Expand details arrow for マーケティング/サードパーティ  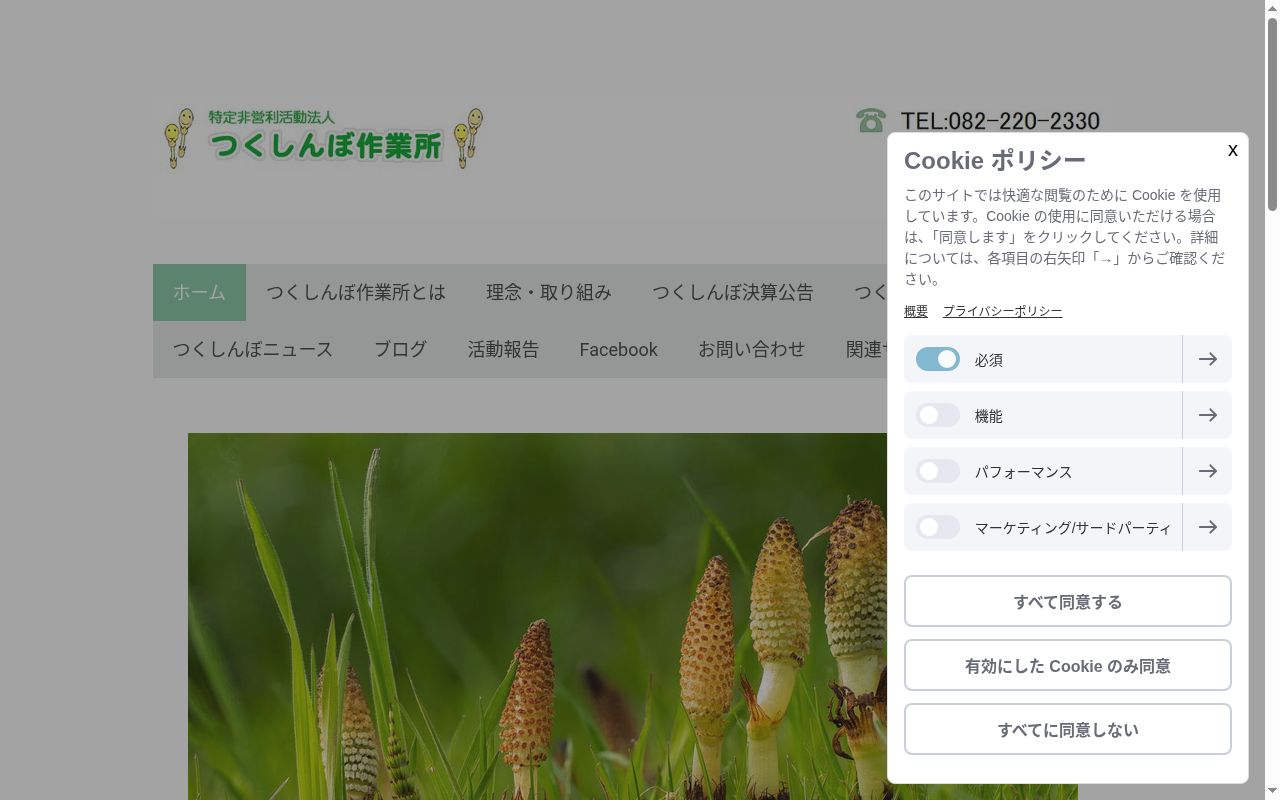click(x=1207, y=527)
